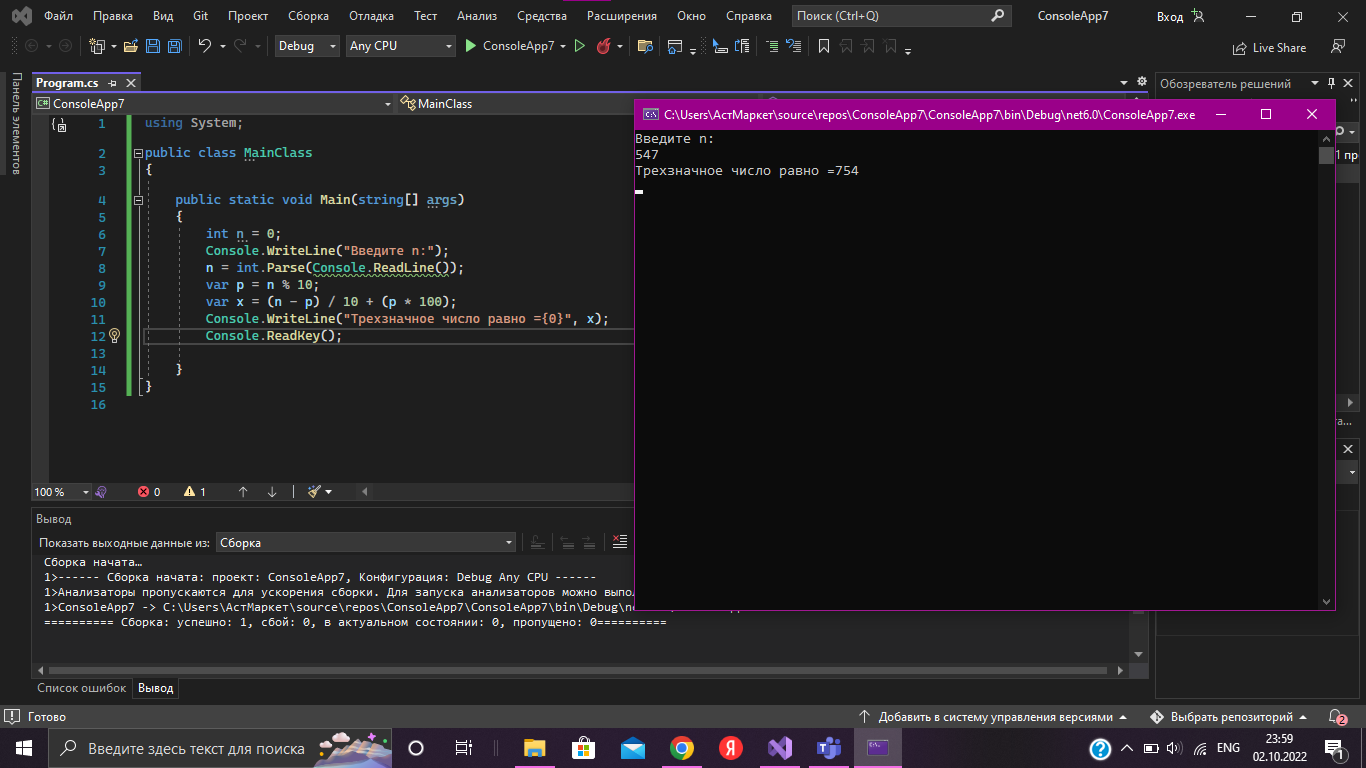Open the Any CPU platform dropdown
Viewport: 1366px width, 768px height.
coord(400,45)
